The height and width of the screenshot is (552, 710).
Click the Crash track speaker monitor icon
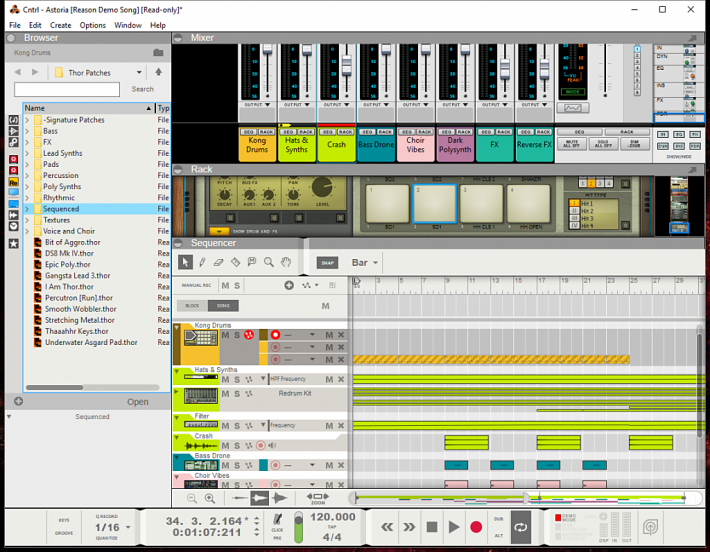(272, 446)
